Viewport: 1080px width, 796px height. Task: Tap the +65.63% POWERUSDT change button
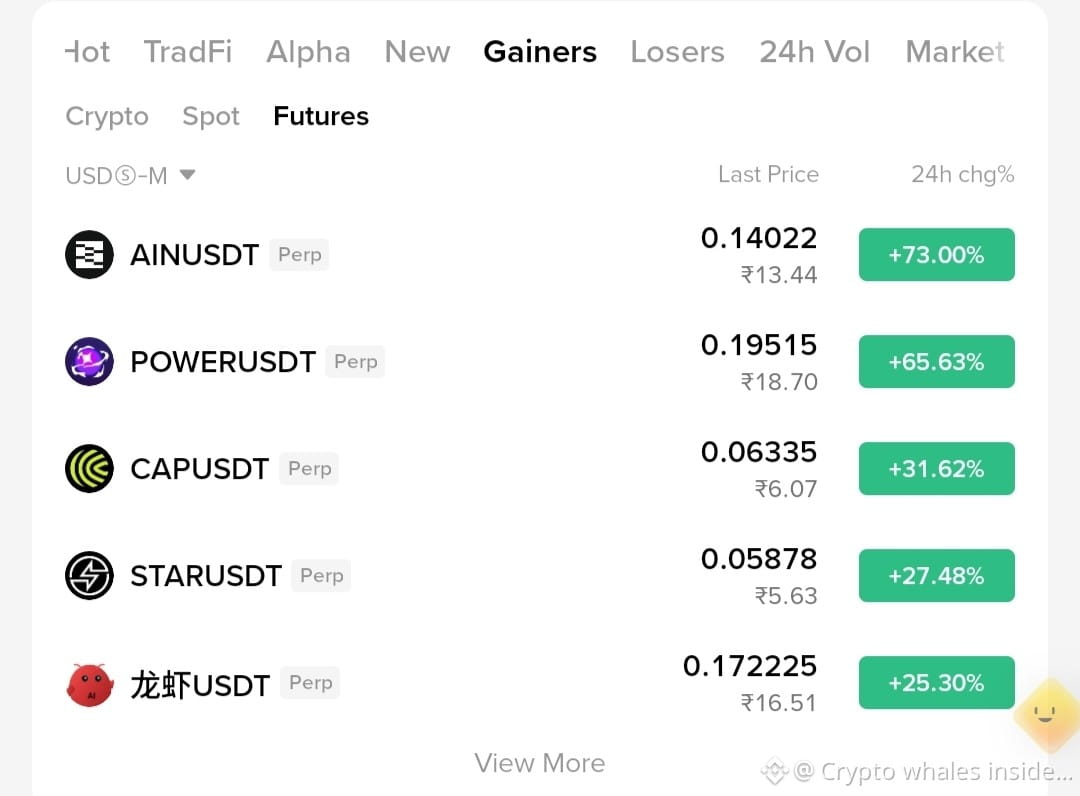936,362
